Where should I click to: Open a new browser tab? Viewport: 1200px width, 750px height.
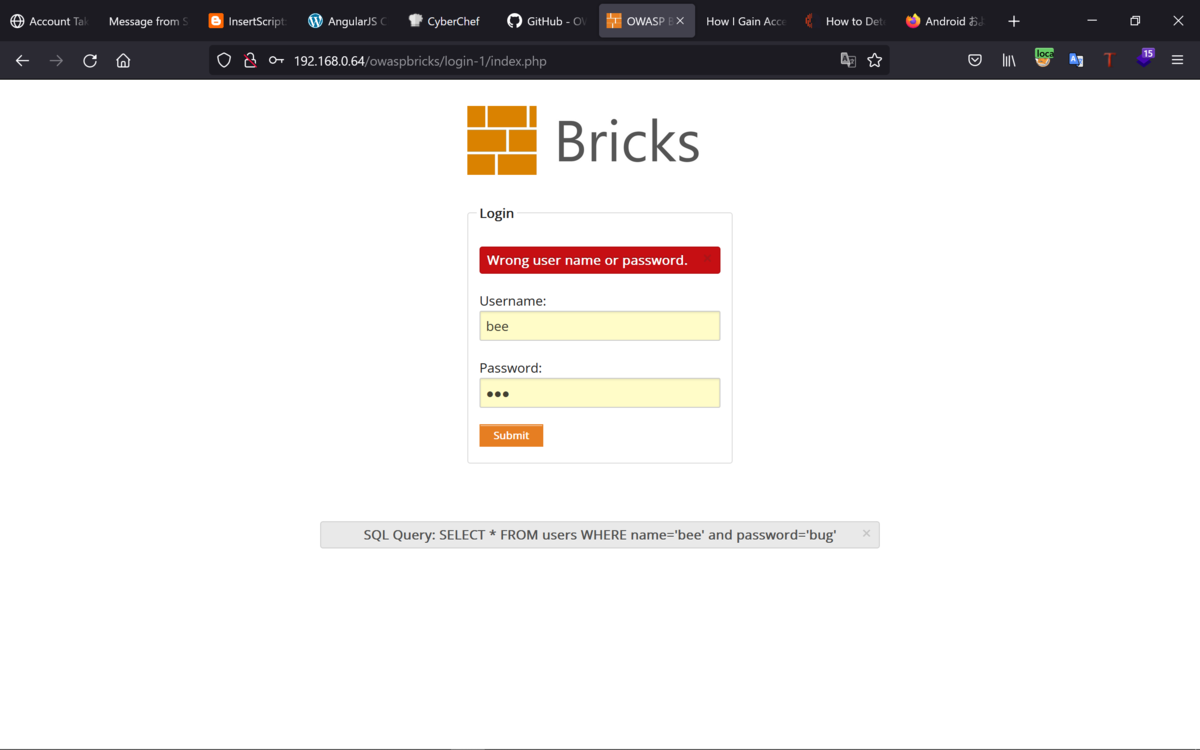[1014, 21]
